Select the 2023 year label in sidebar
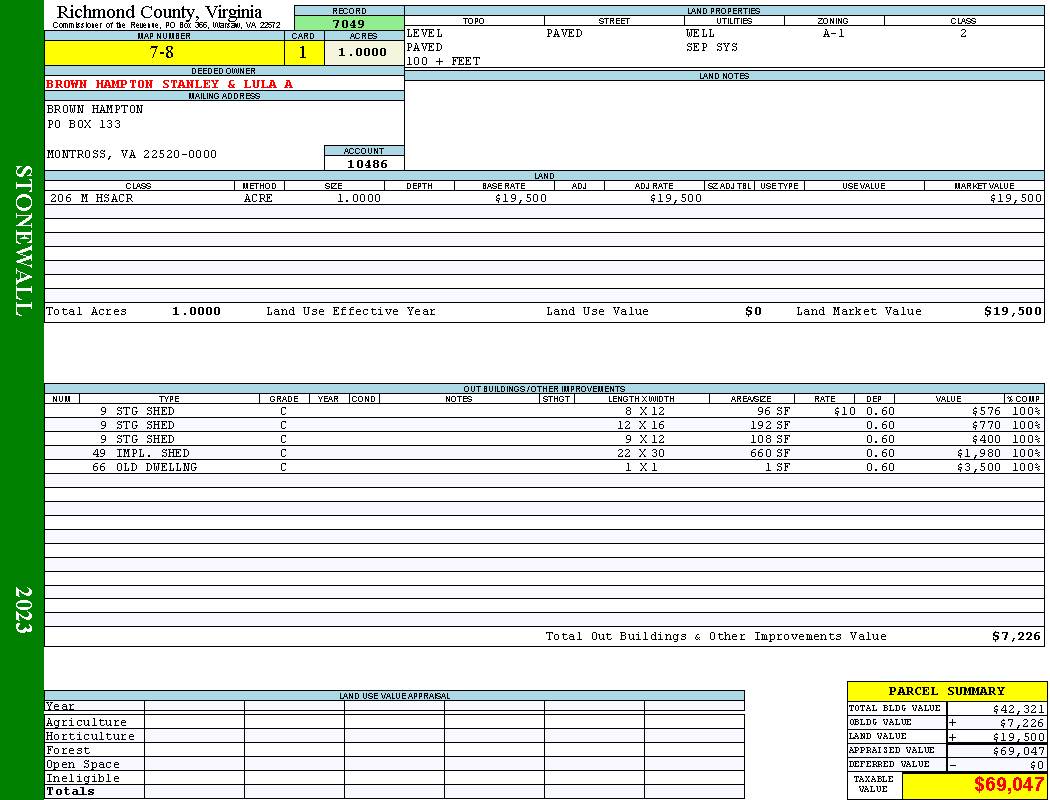 (x=22, y=610)
